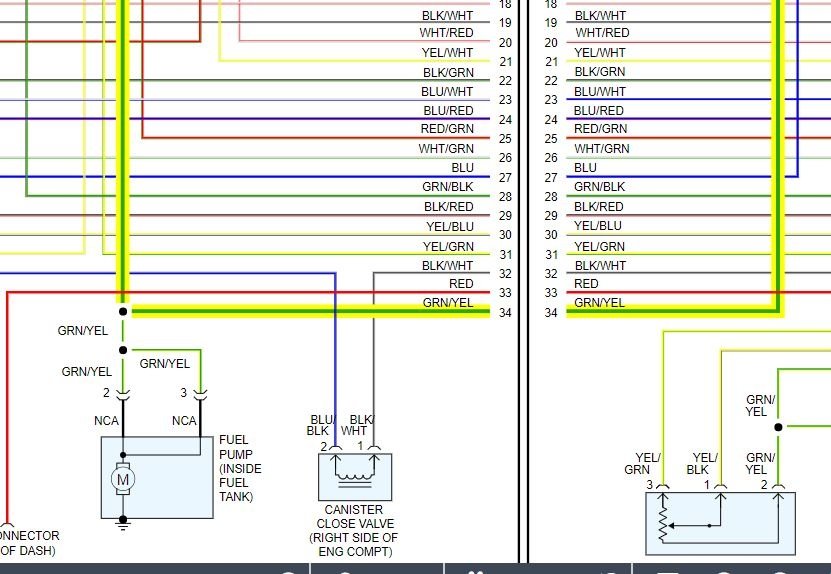Click the highlighted GRN/YEL label on left page
Image resolution: width=831 pixels, height=574 pixels.
448,303
